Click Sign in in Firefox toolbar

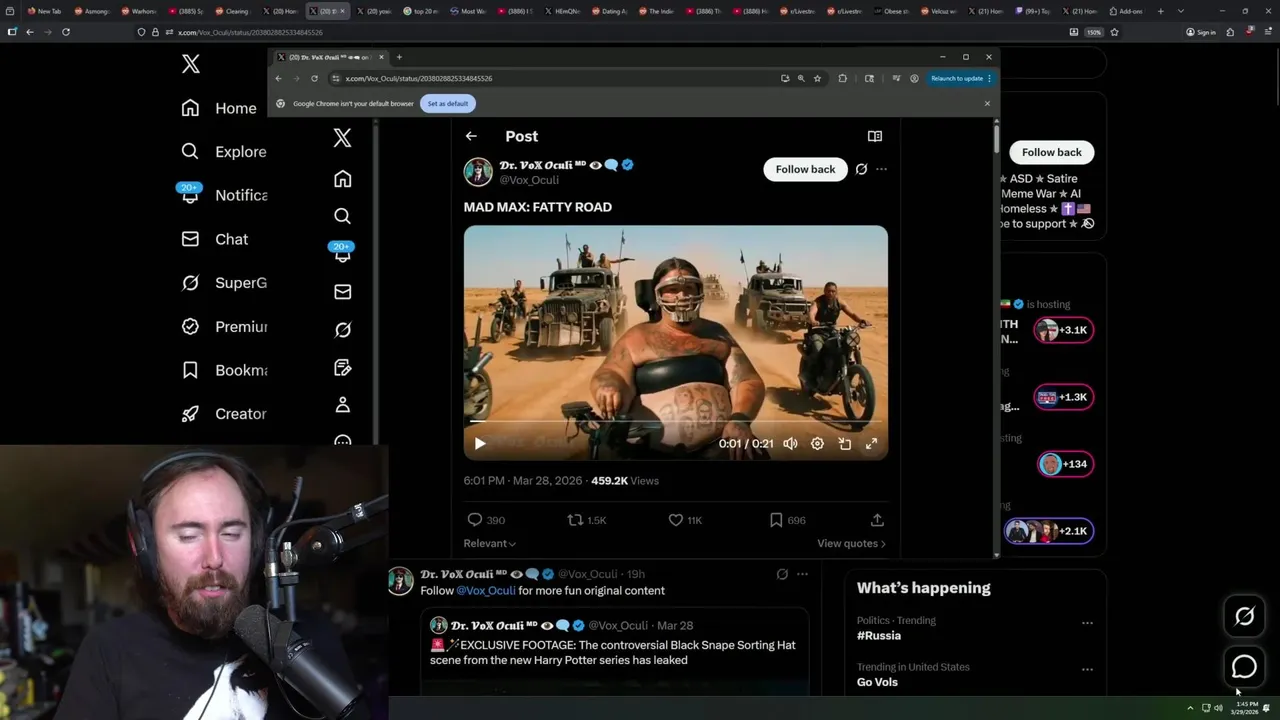tap(1201, 32)
